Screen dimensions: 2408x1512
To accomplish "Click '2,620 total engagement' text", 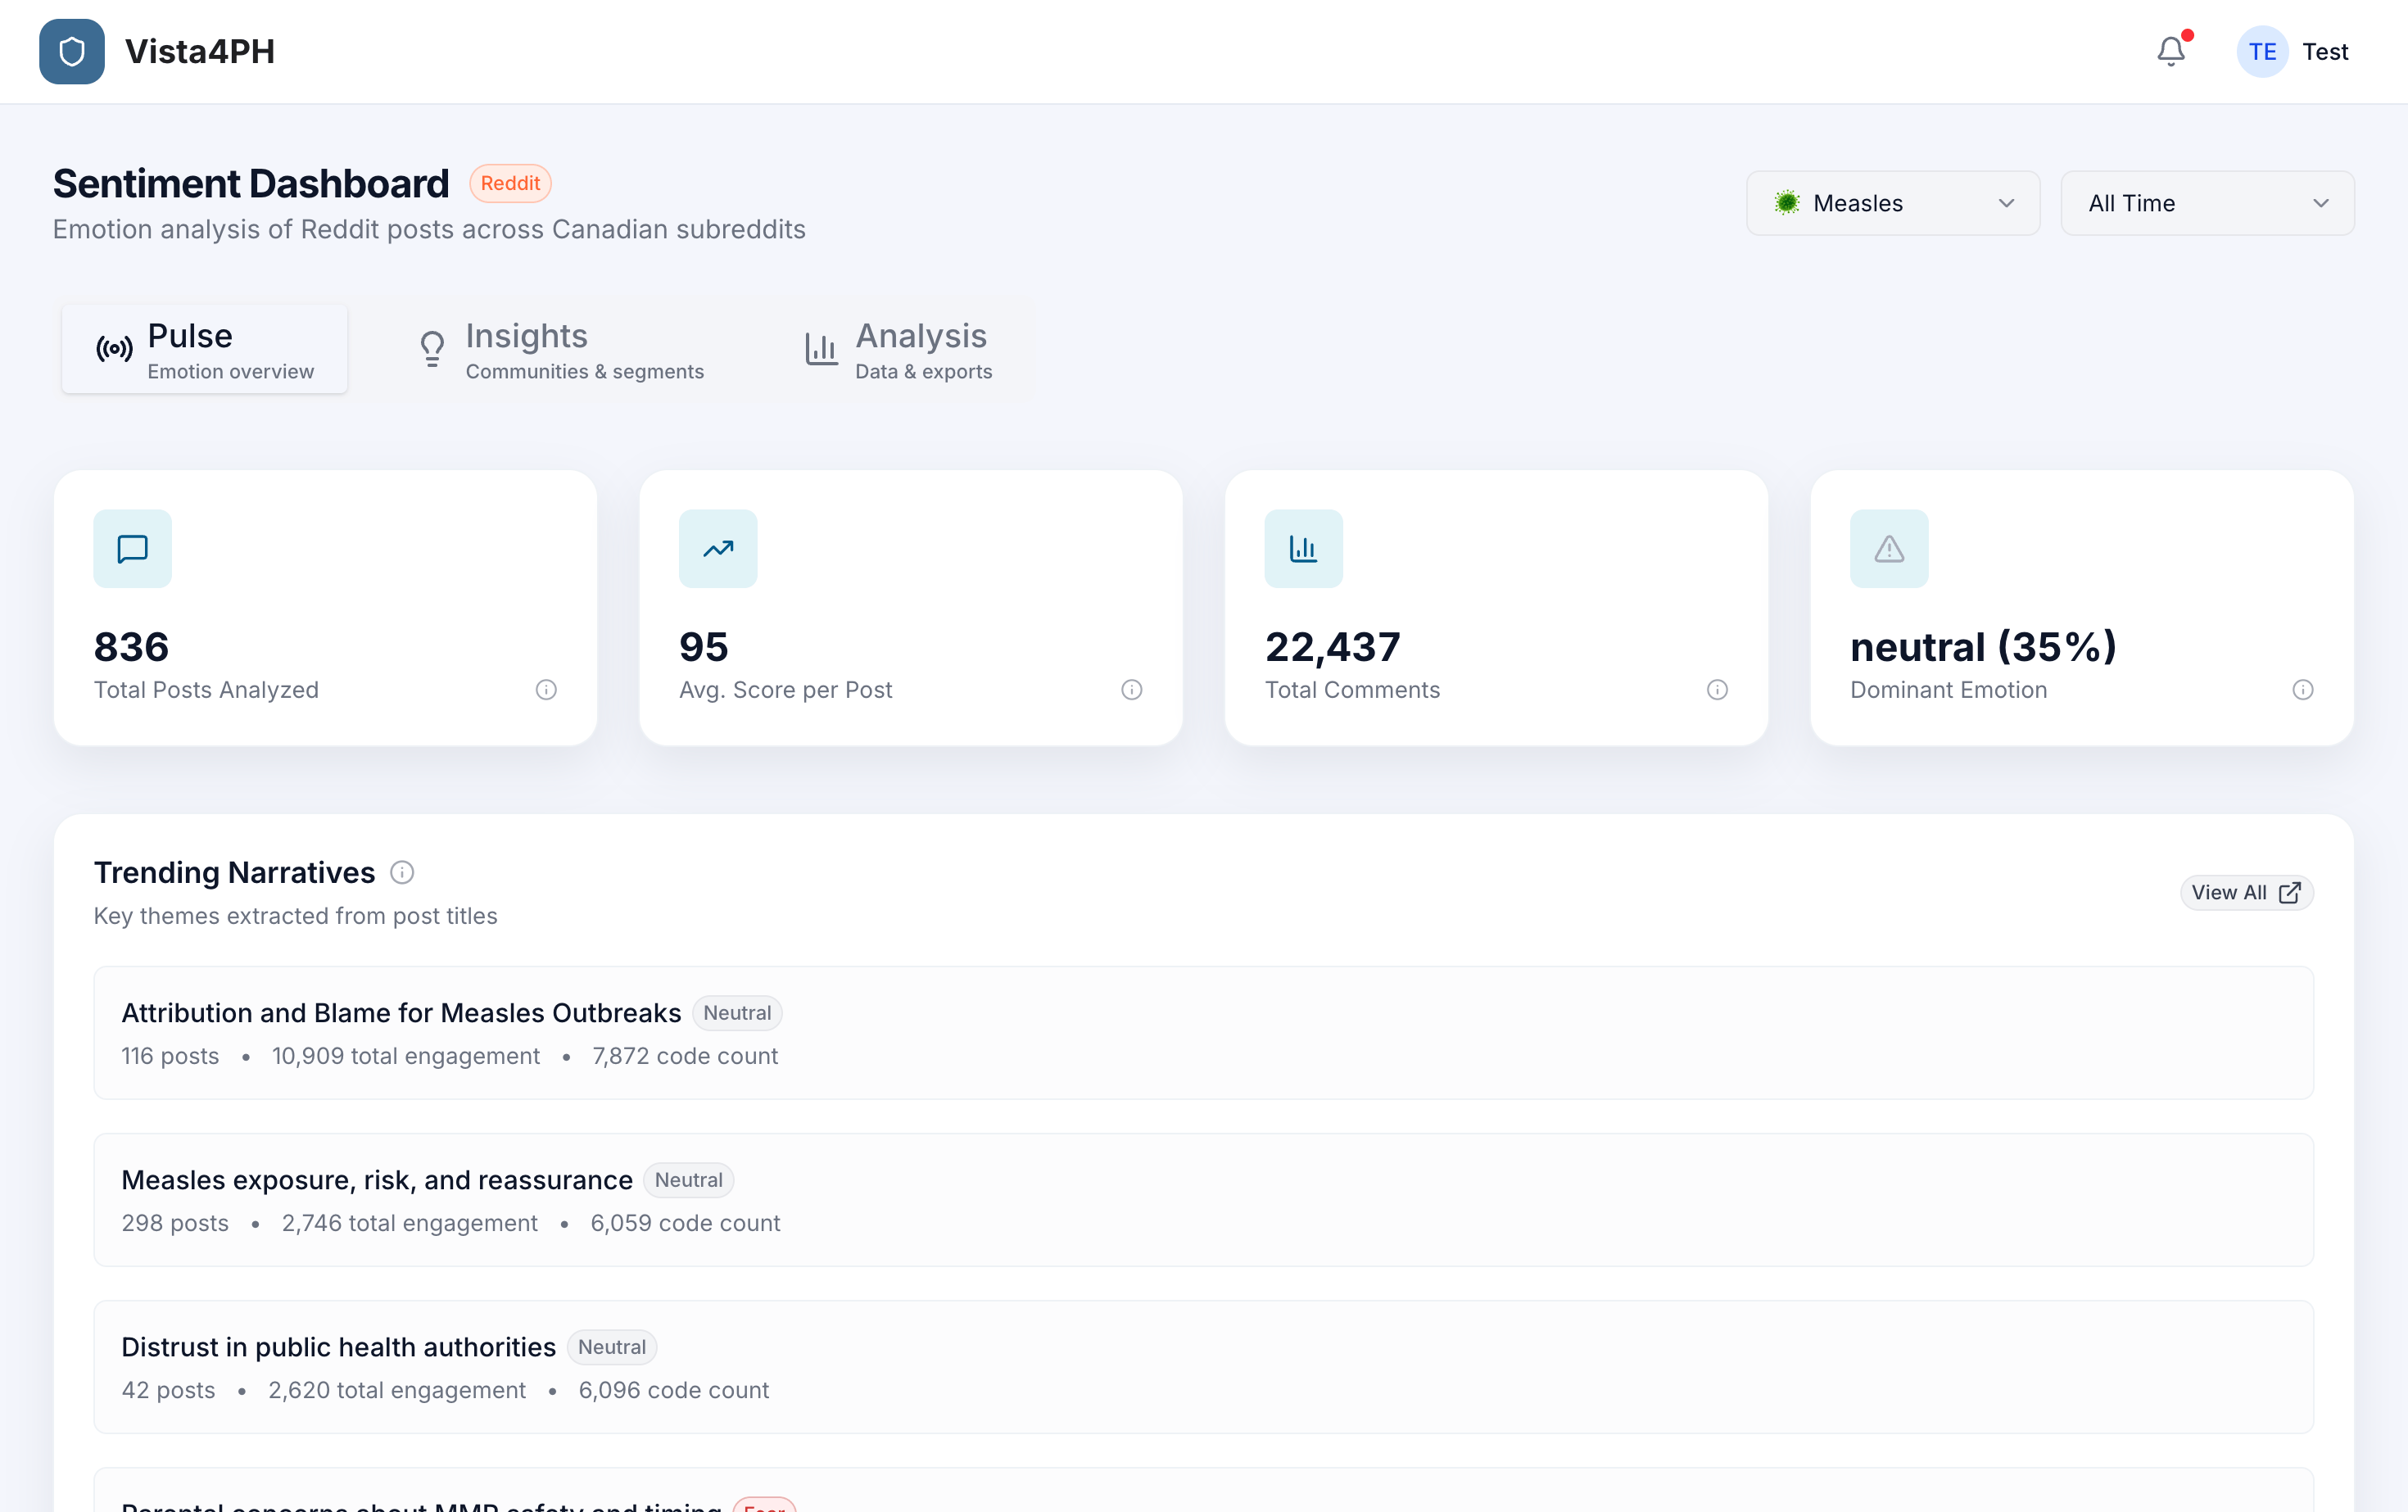I will coord(397,1390).
